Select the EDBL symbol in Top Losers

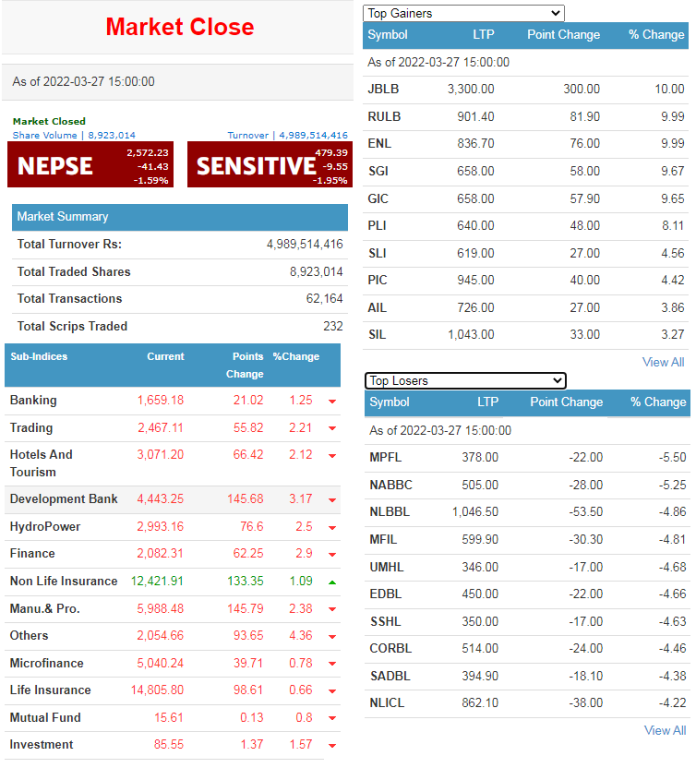pos(385,594)
